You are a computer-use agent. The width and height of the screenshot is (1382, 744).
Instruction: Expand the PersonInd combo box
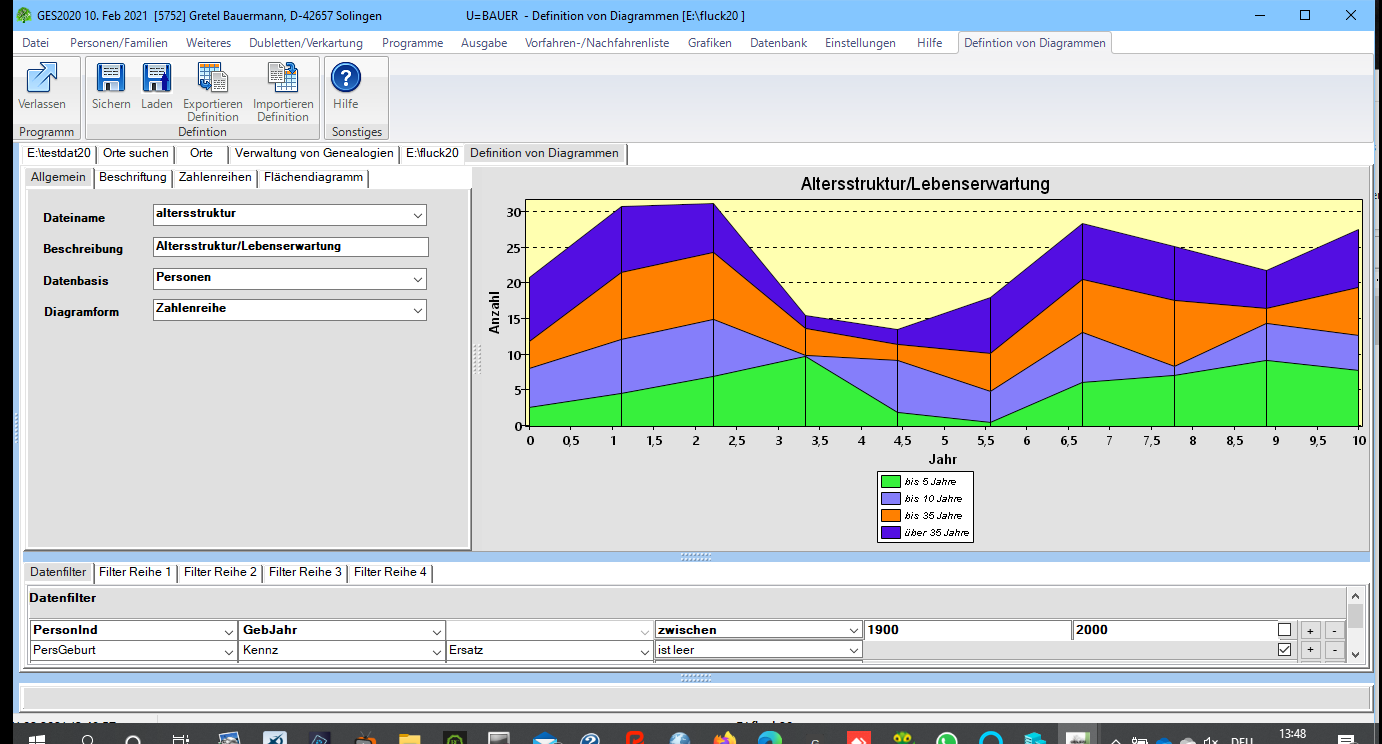[229, 631]
